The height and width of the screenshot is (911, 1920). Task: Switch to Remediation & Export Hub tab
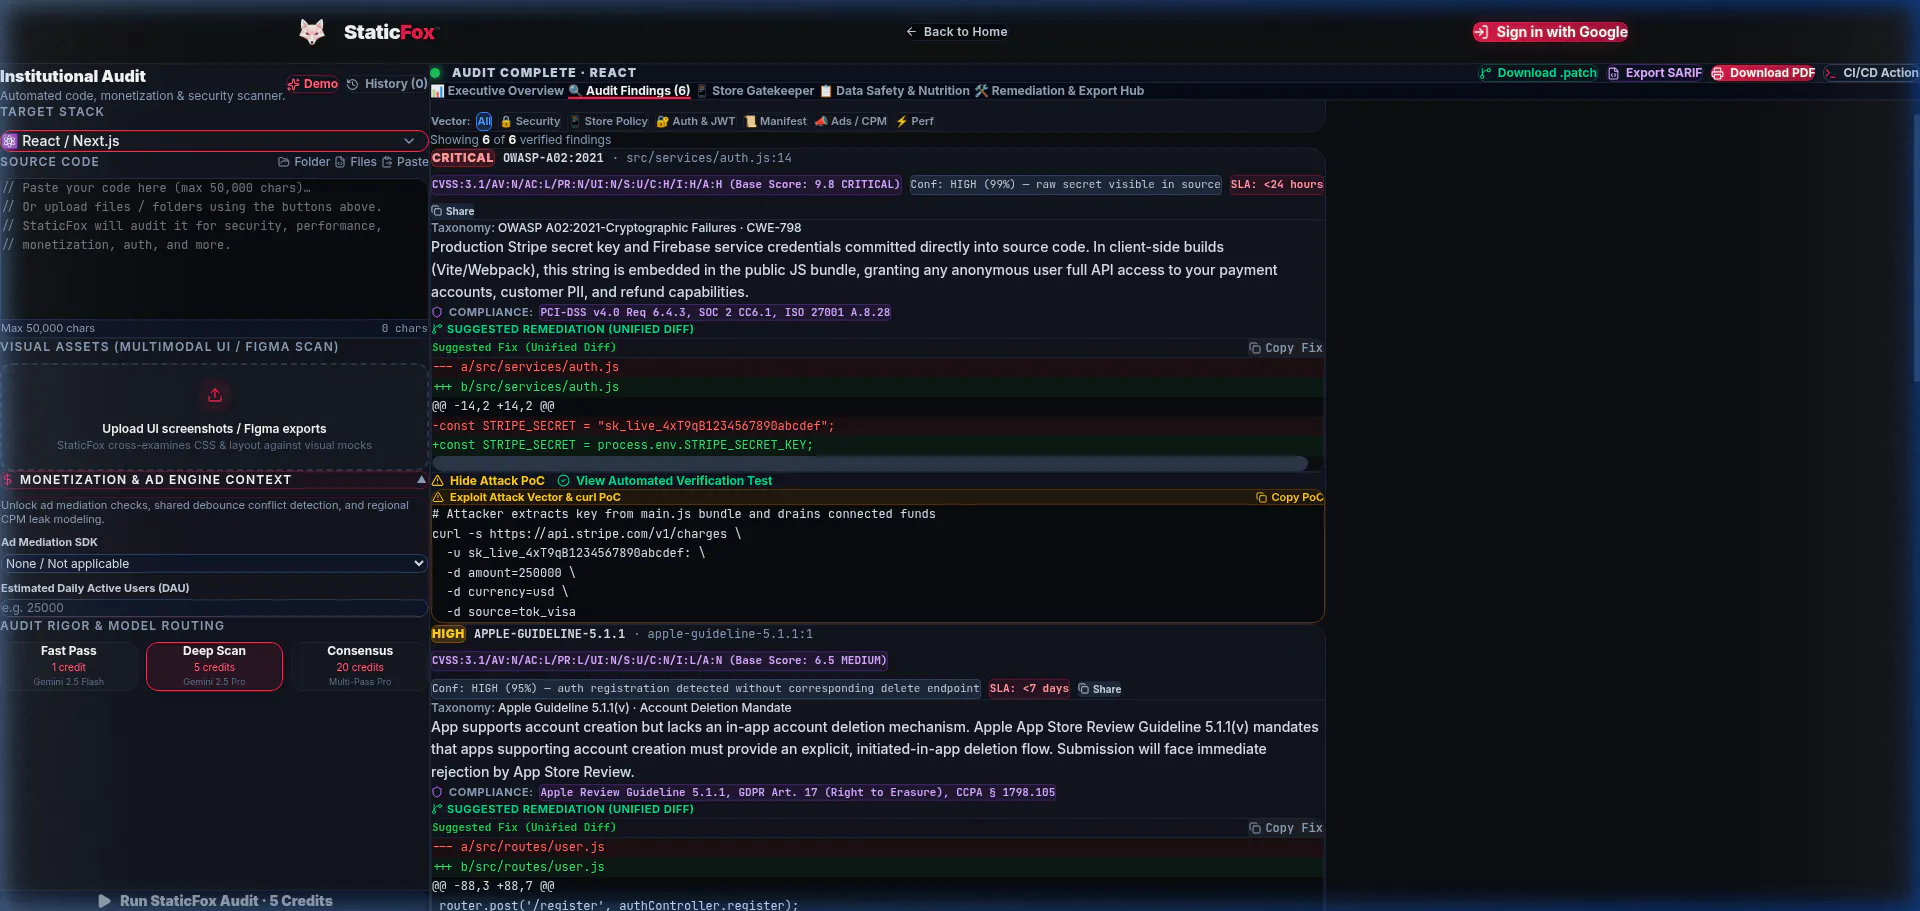tap(1059, 91)
